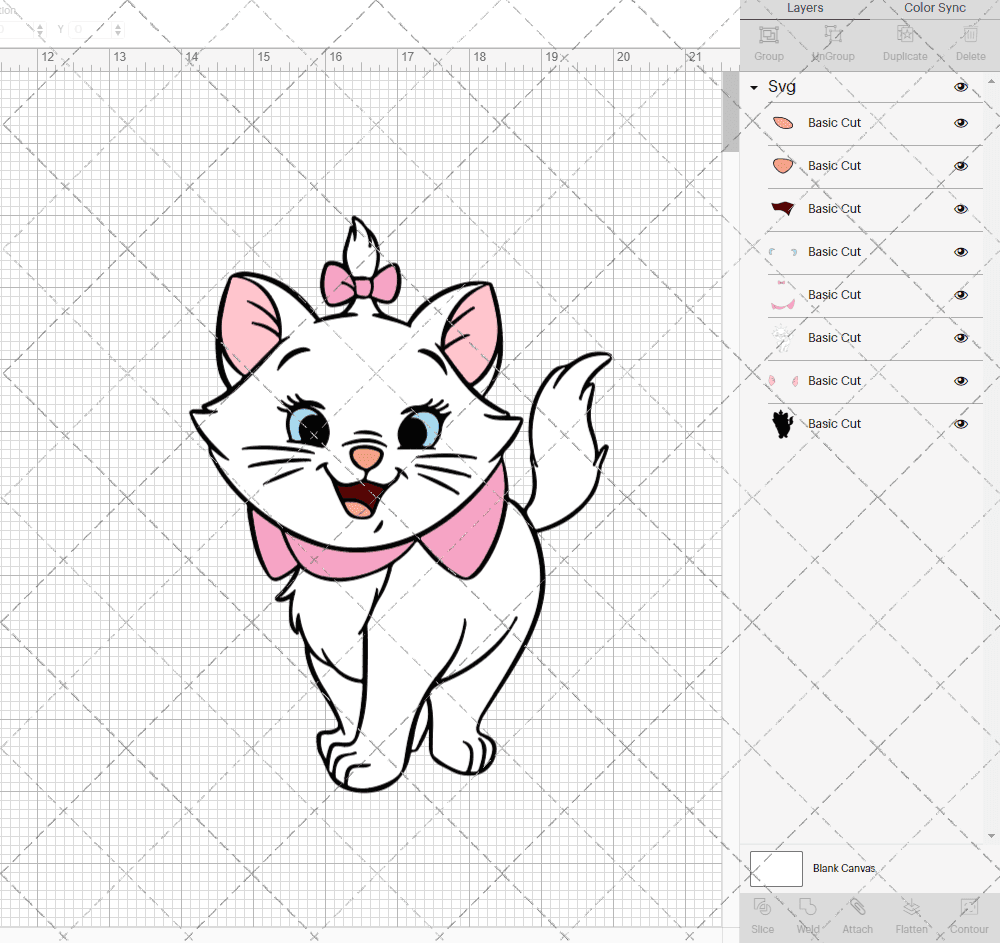Click the cat's peach nose on canvas
1000x943 pixels.
tap(366, 458)
